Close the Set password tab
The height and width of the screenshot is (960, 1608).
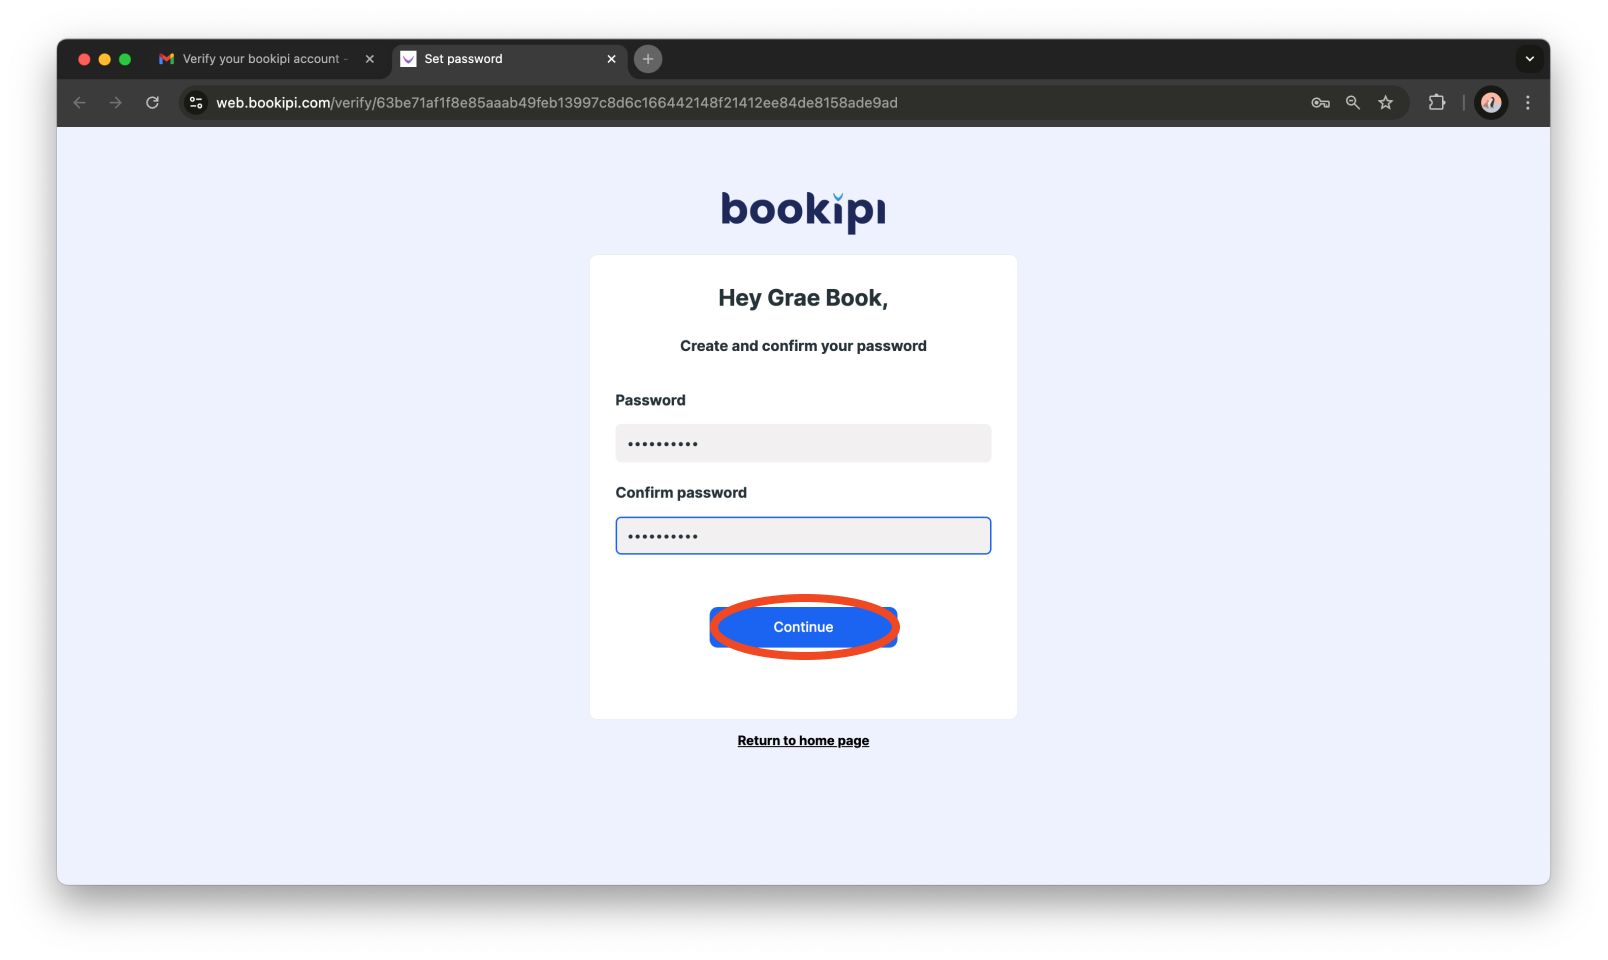pyautogui.click(x=611, y=59)
